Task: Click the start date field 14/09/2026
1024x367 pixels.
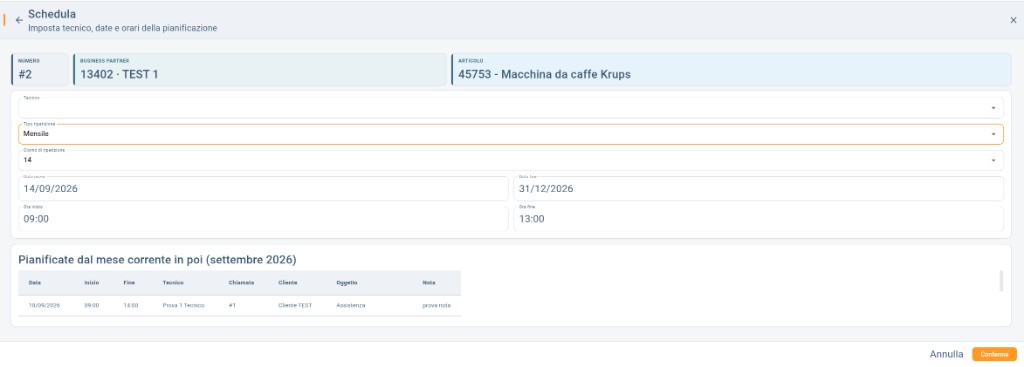Action: click(263, 189)
